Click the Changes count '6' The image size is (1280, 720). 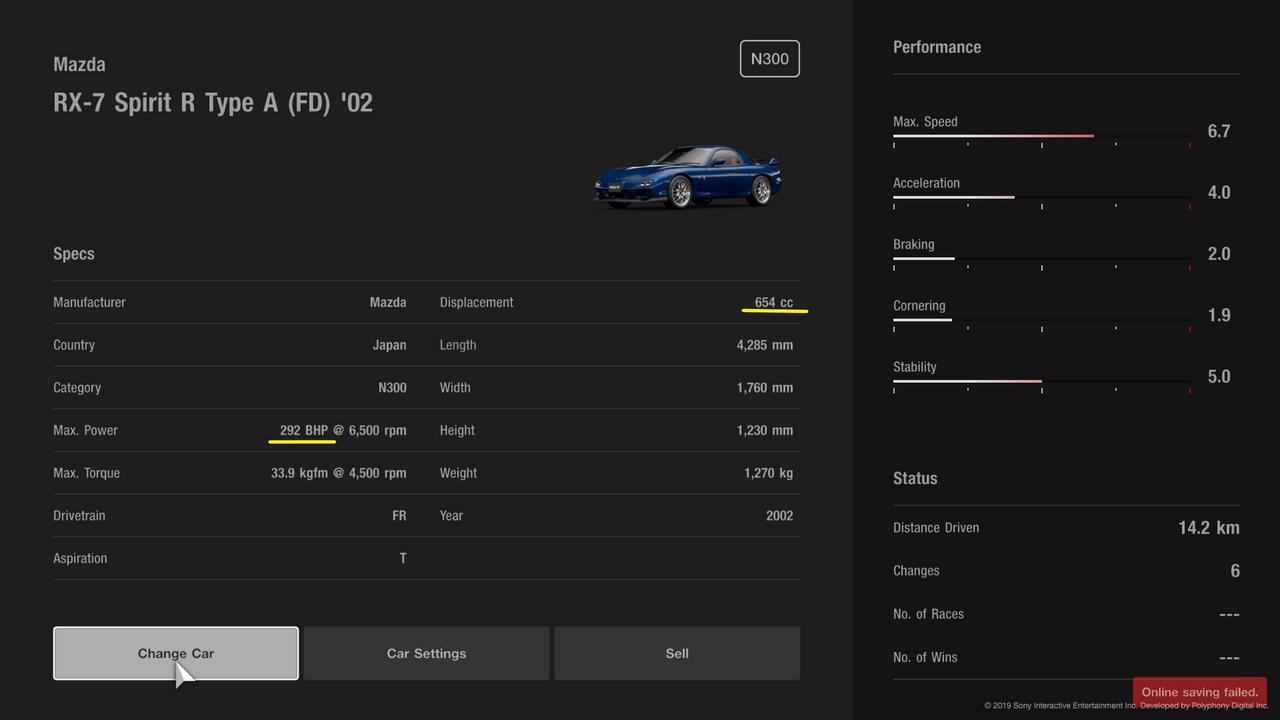click(1235, 571)
